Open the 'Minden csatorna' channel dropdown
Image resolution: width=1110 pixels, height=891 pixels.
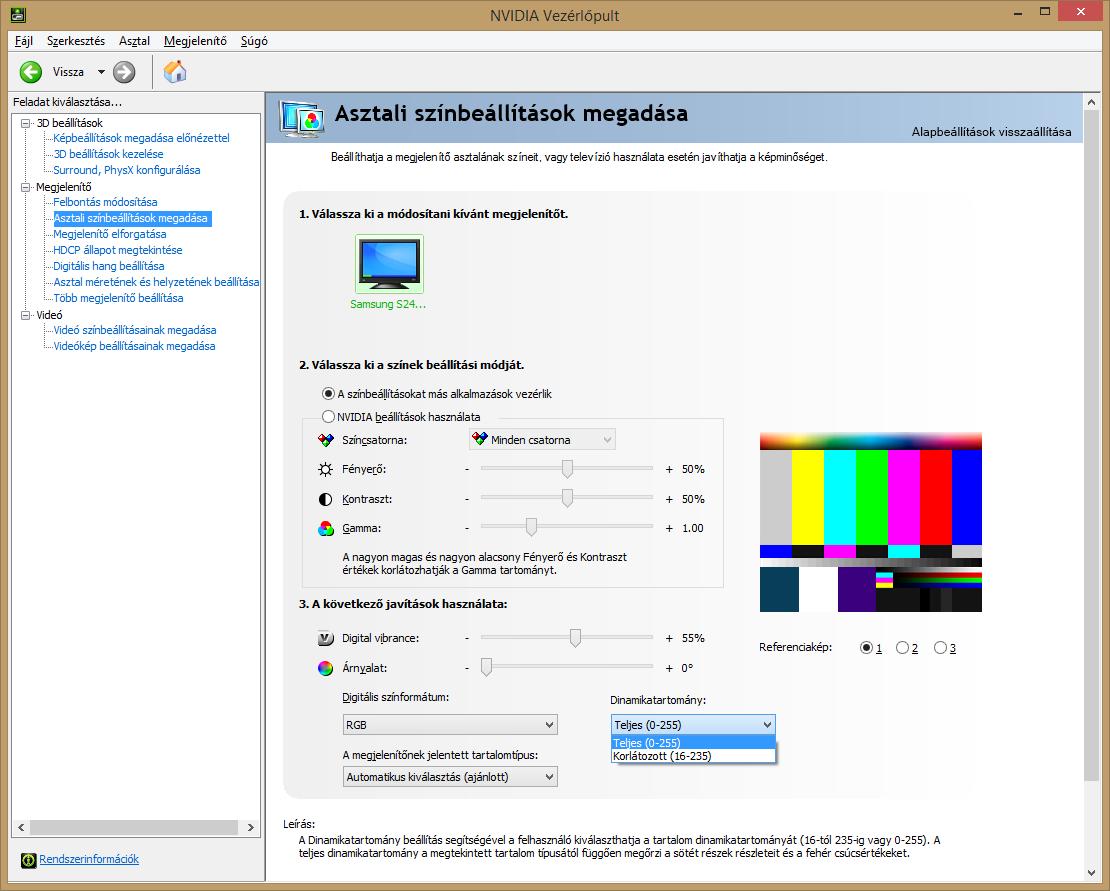pos(542,439)
